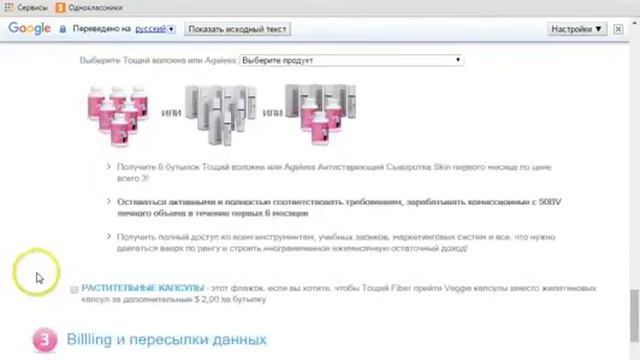640x360 pixels.
Task: Click the 'Выберите Тощий волокна или Ageless' label
Action: (158, 60)
